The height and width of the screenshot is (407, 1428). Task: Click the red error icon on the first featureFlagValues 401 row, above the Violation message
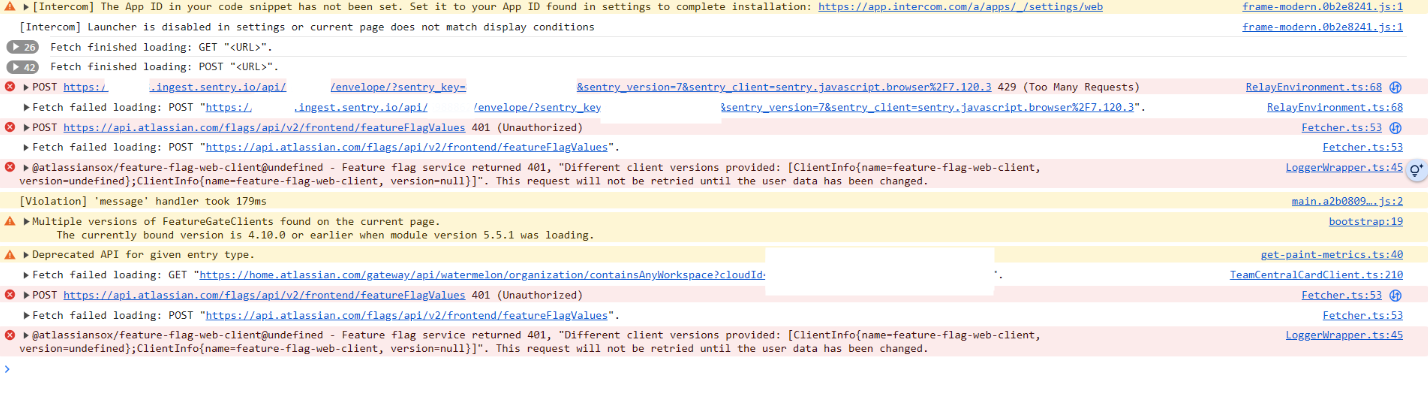(x=10, y=127)
